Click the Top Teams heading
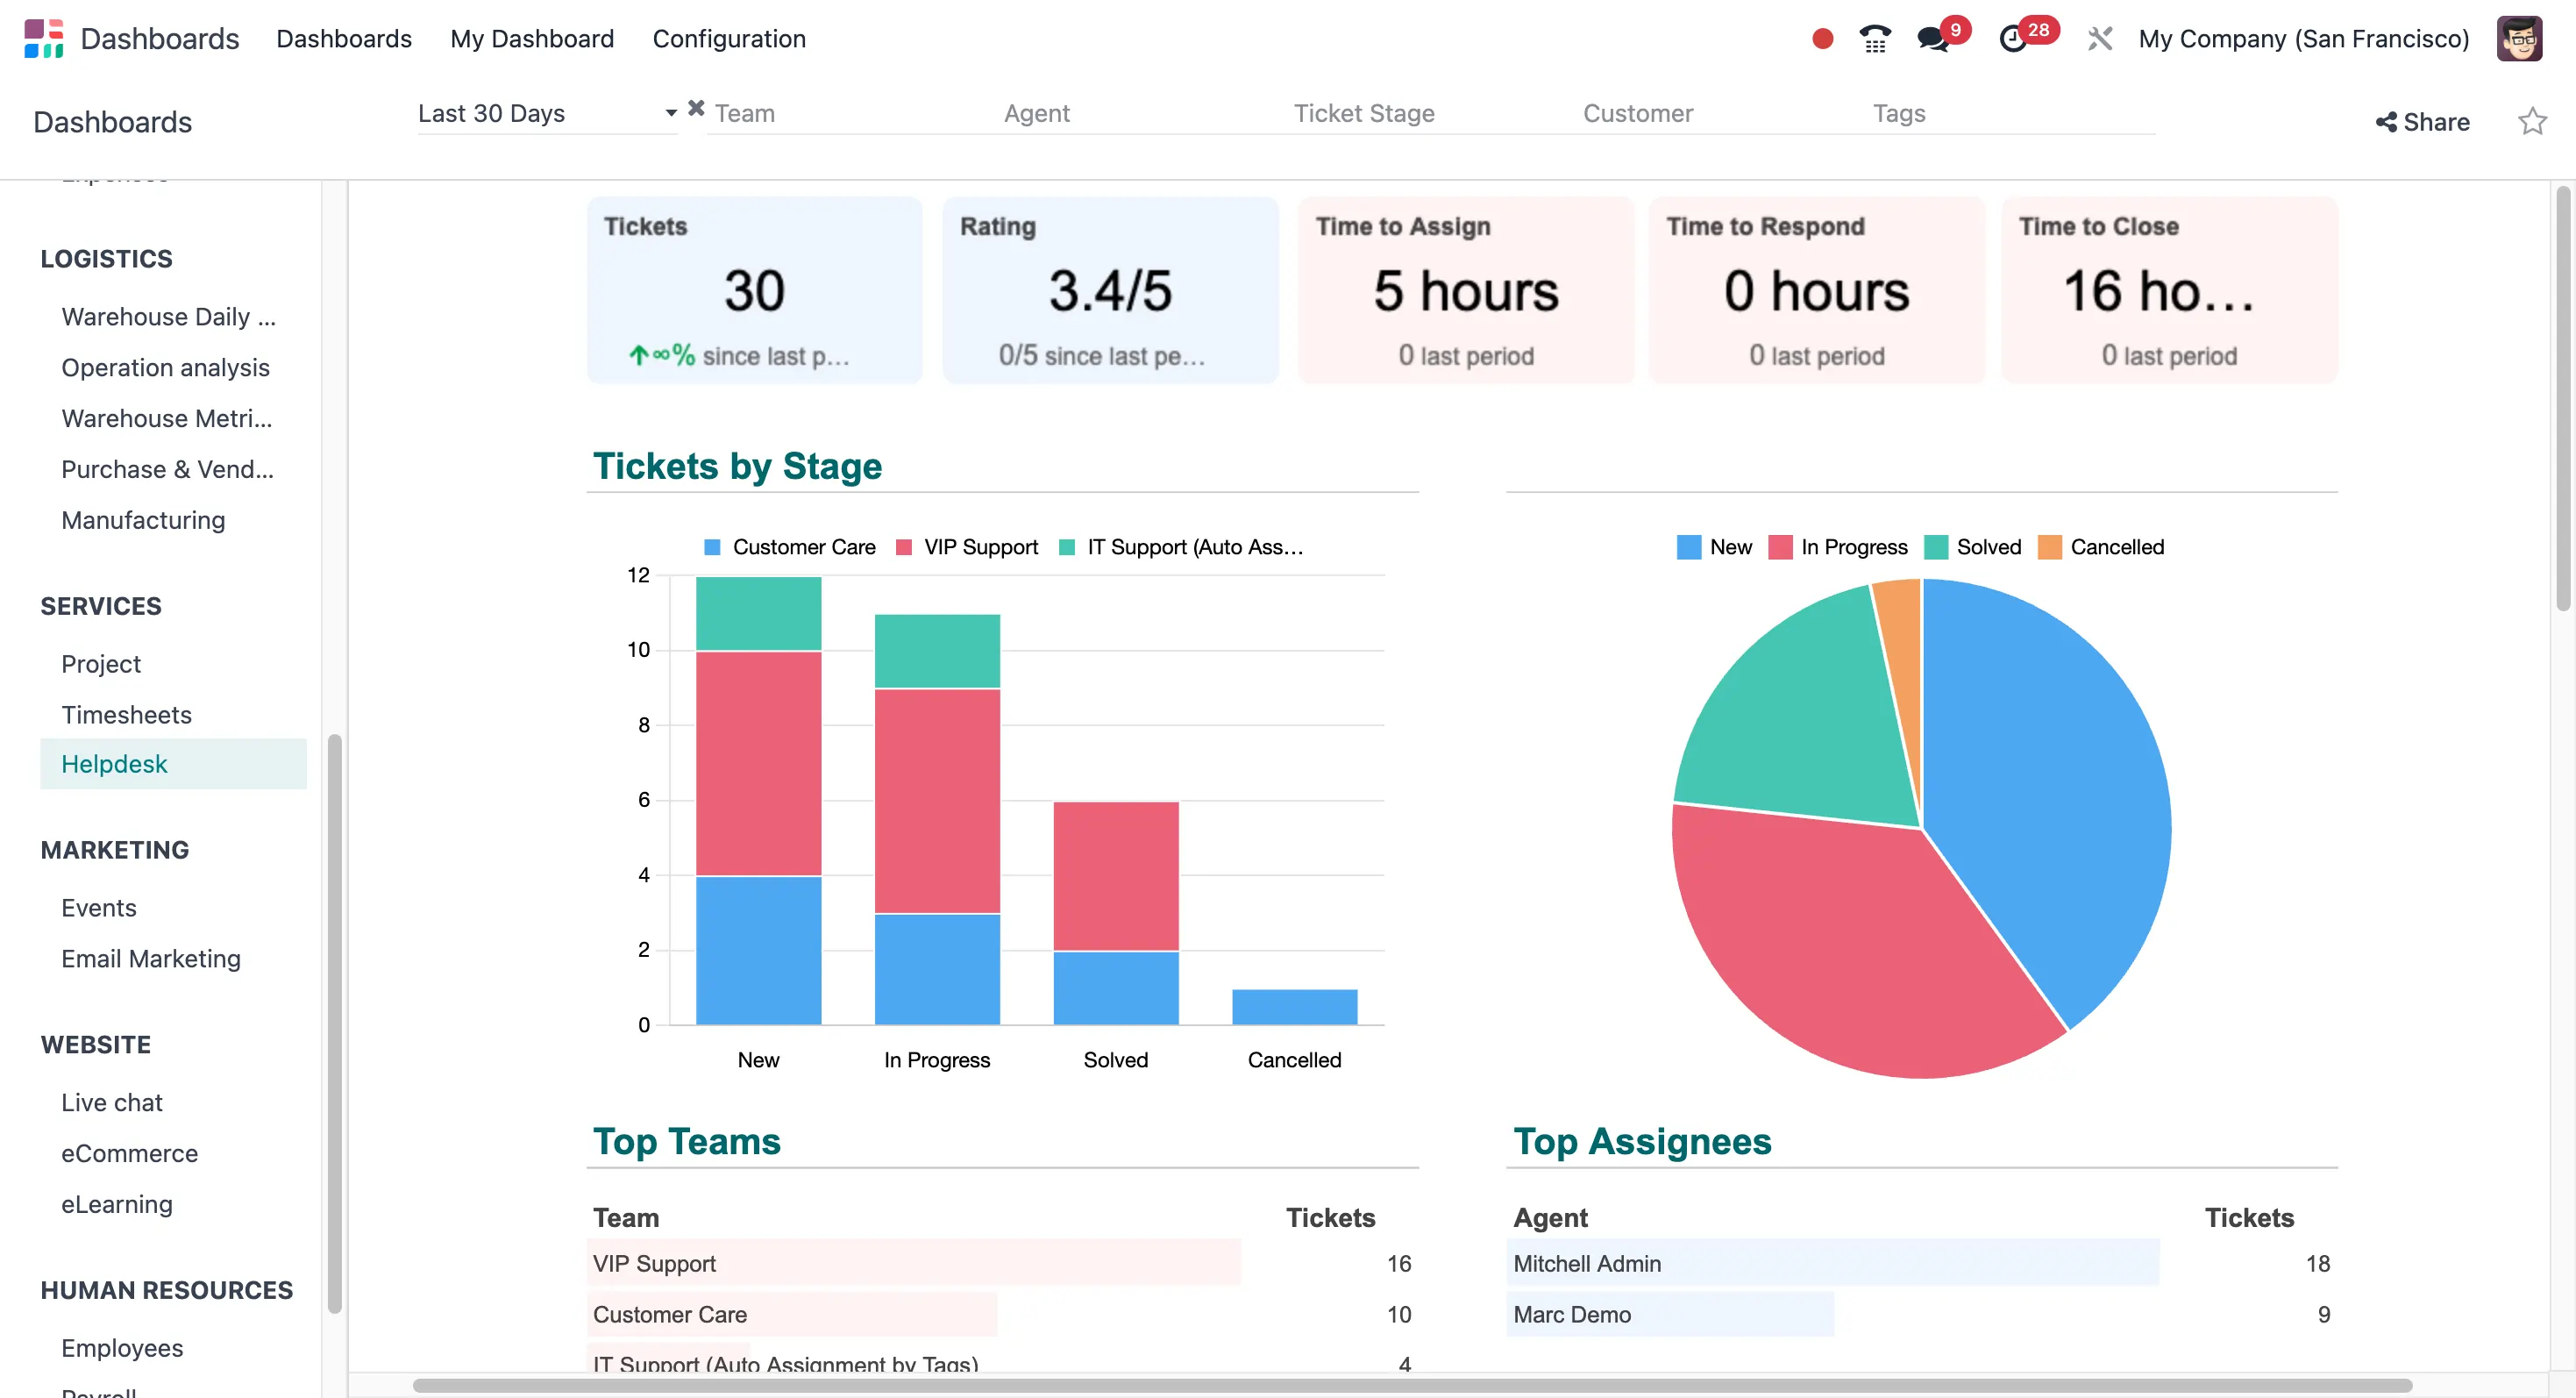The height and width of the screenshot is (1398, 2576). tap(686, 1141)
